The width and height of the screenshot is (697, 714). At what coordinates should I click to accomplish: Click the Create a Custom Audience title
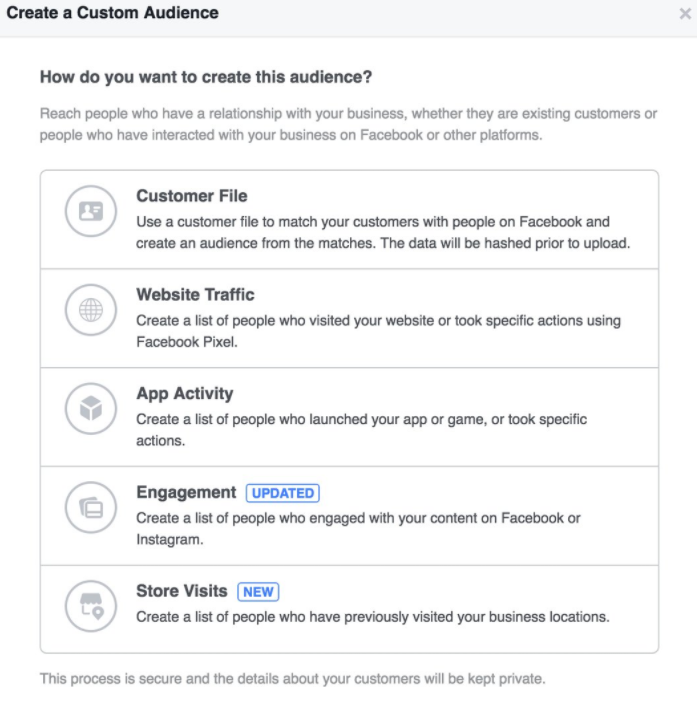(x=112, y=13)
